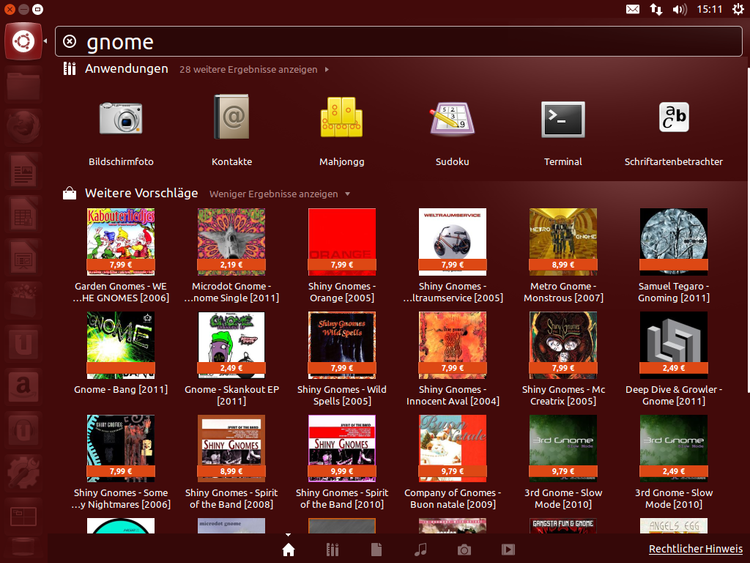Image resolution: width=750 pixels, height=563 pixels.
Task: Clear the search with the X icon
Action: click(69, 41)
